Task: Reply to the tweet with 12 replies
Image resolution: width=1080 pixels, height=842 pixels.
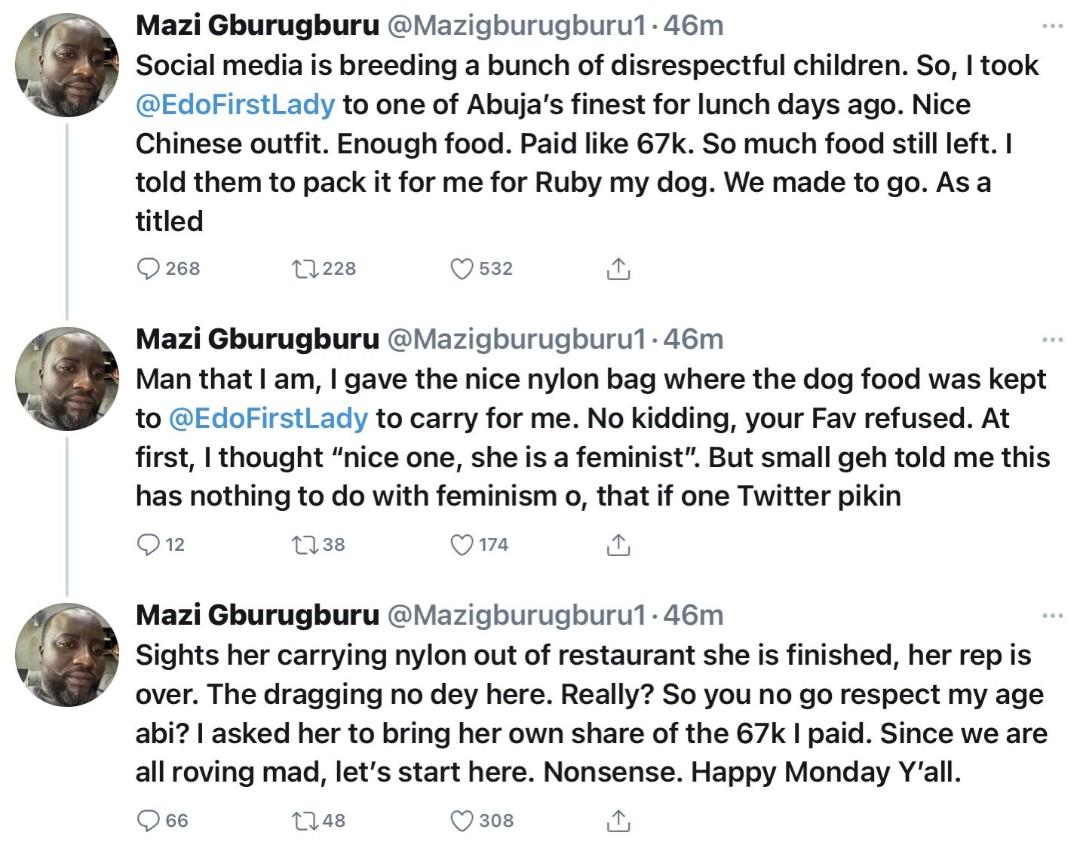Action: pyautogui.click(x=149, y=545)
